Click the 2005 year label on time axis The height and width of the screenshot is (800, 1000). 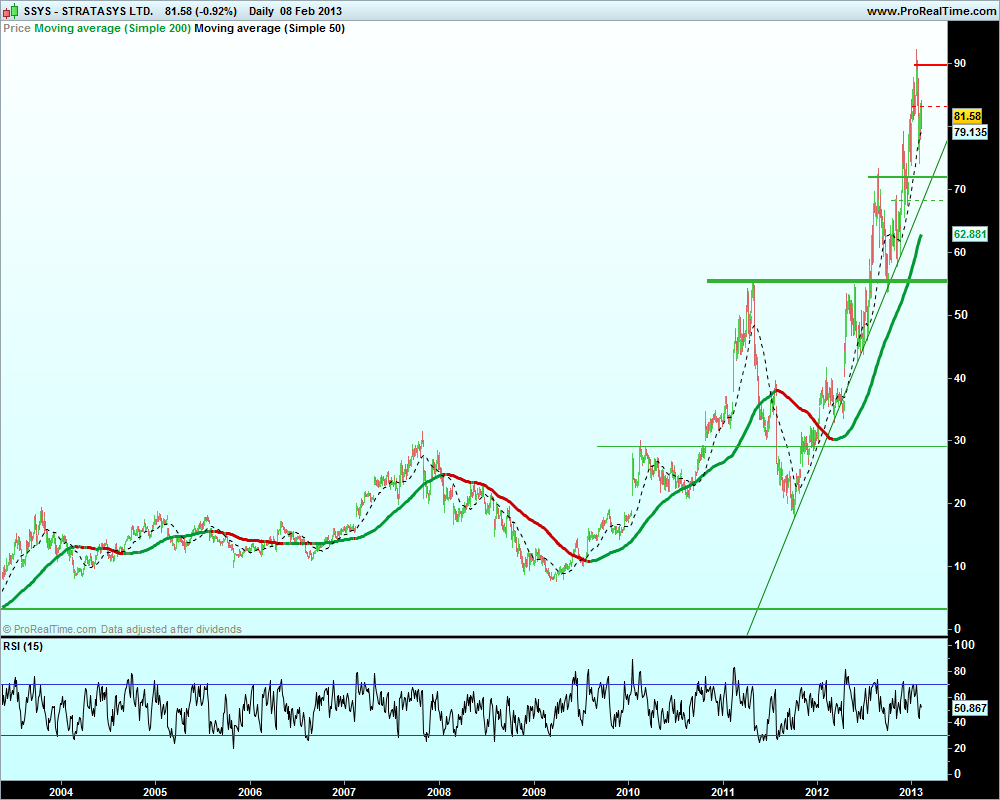click(155, 792)
